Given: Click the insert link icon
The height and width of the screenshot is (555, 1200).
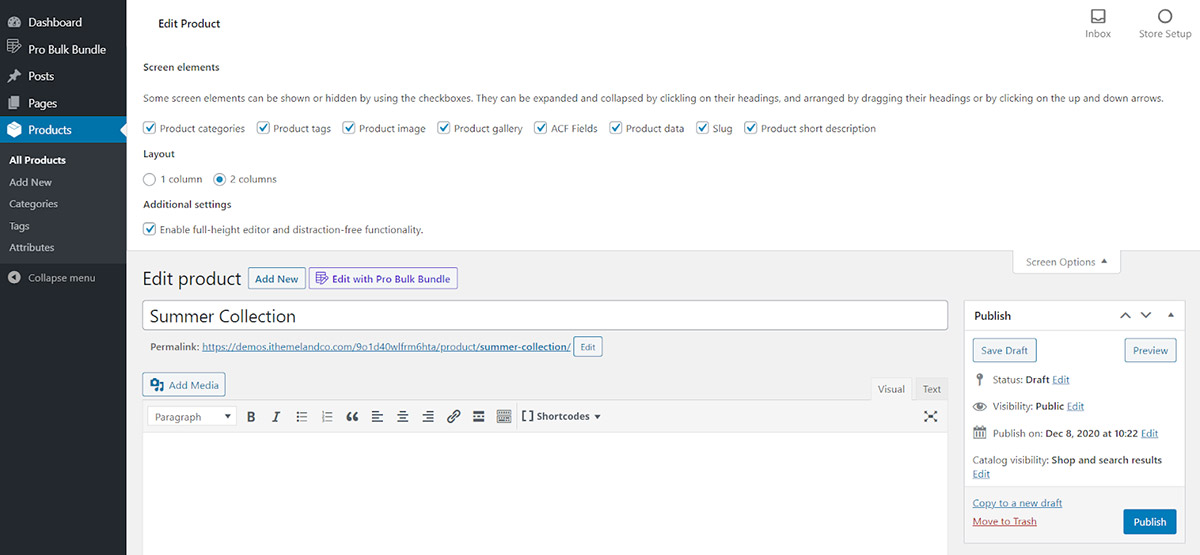Looking at the screenshot, I should 453,417.
